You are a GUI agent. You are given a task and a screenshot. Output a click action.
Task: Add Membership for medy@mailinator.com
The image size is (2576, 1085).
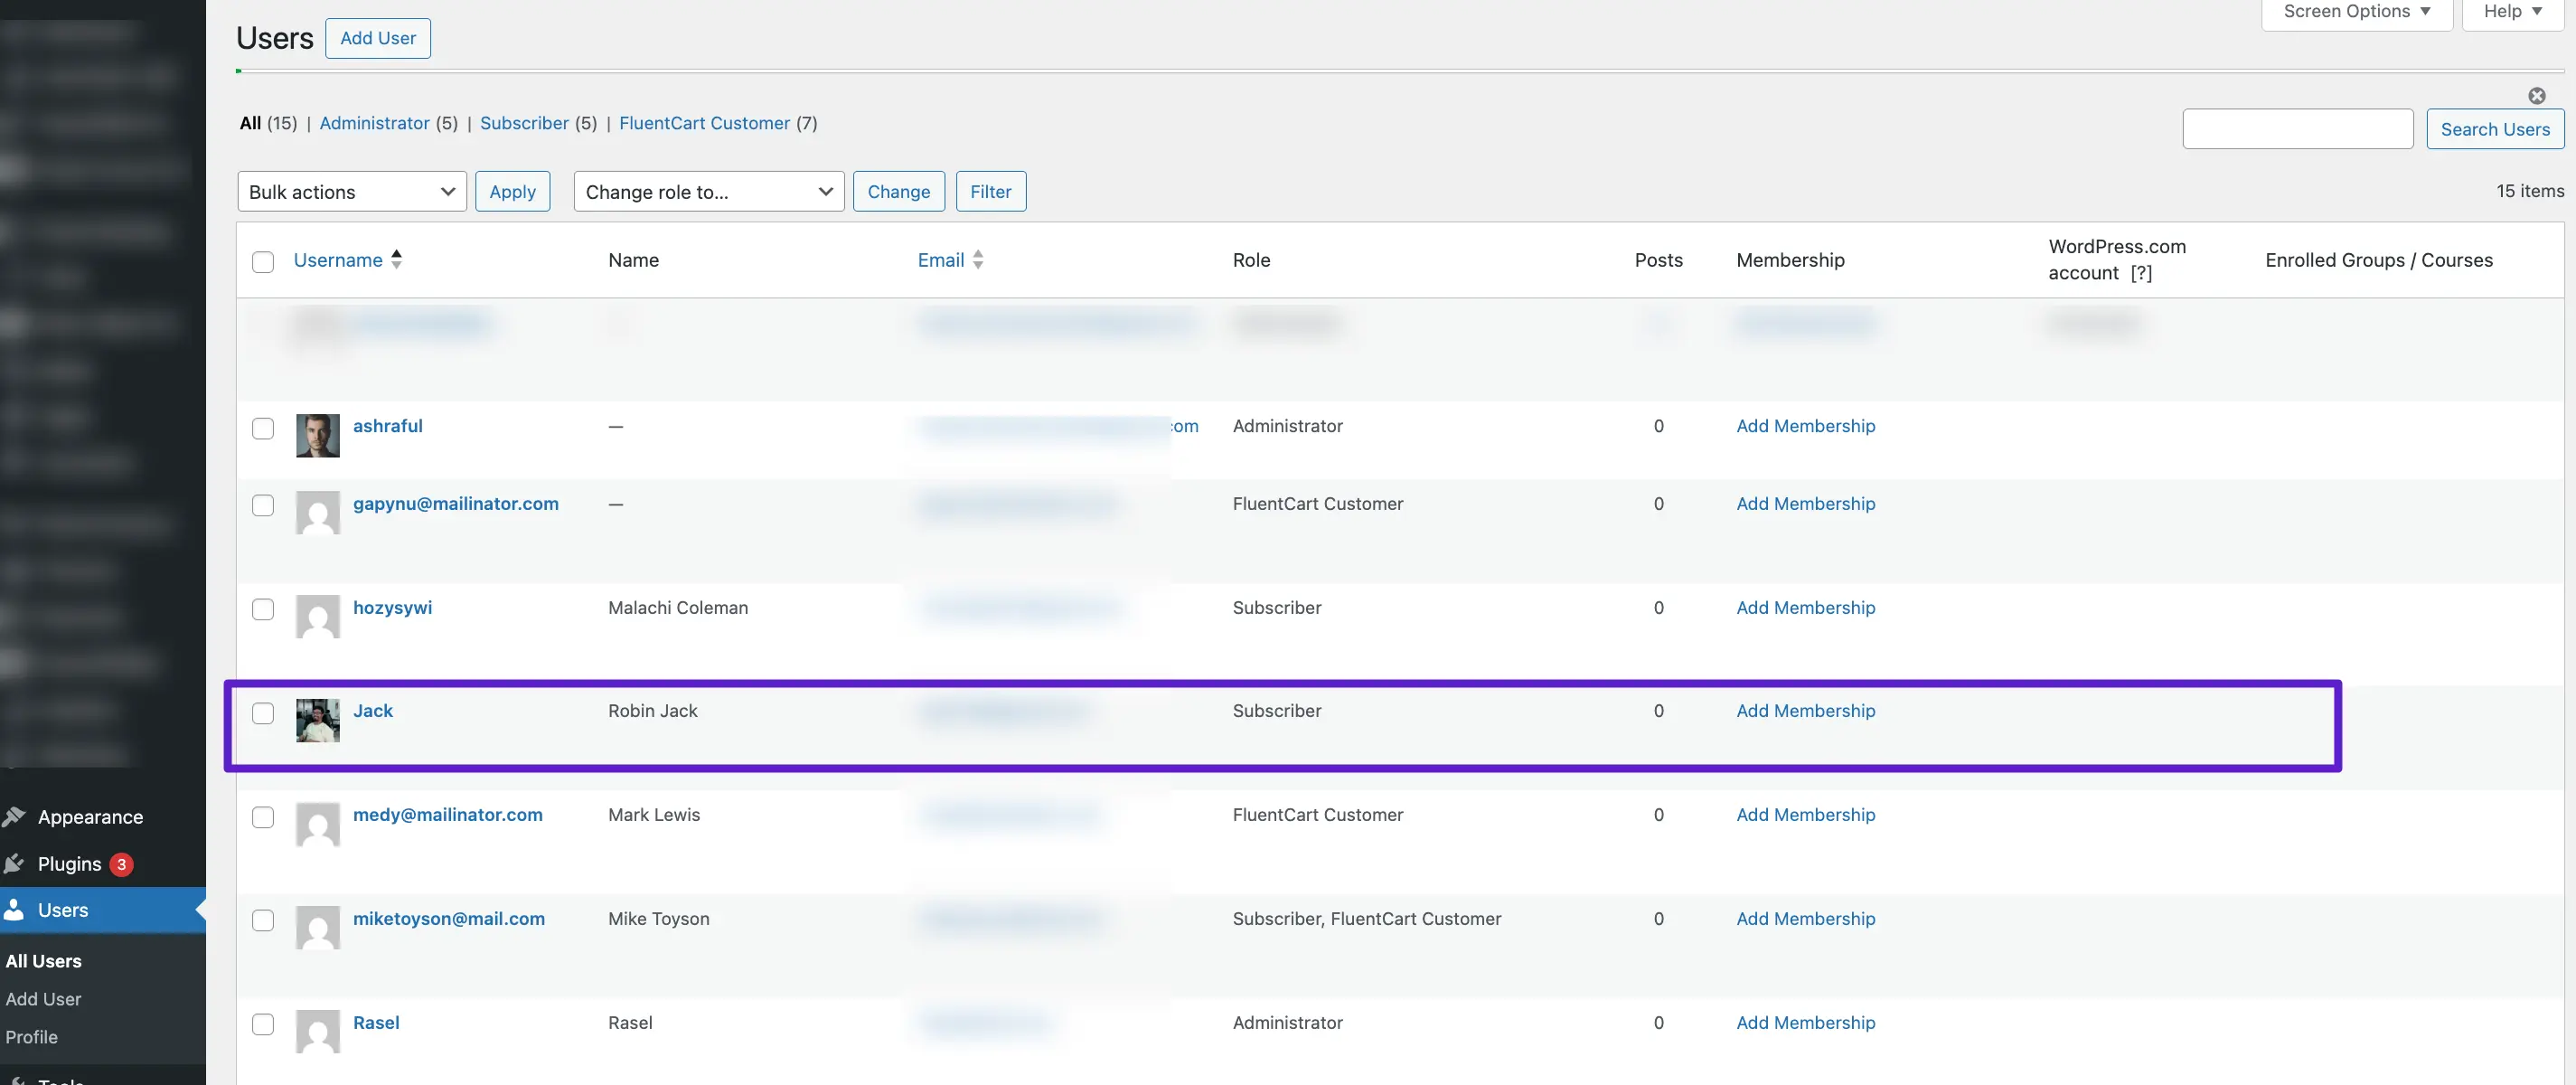[1805, 815]
